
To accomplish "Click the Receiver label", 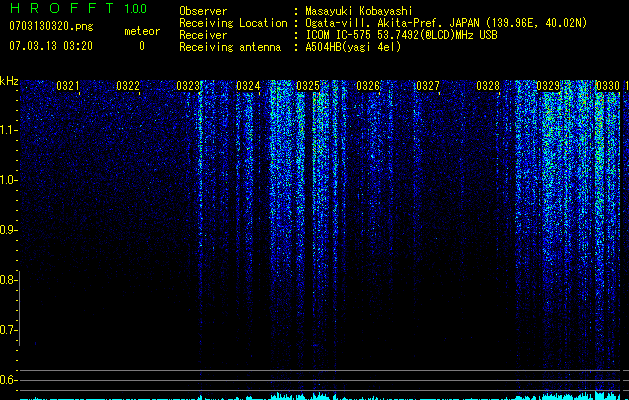I will (203, 35).
